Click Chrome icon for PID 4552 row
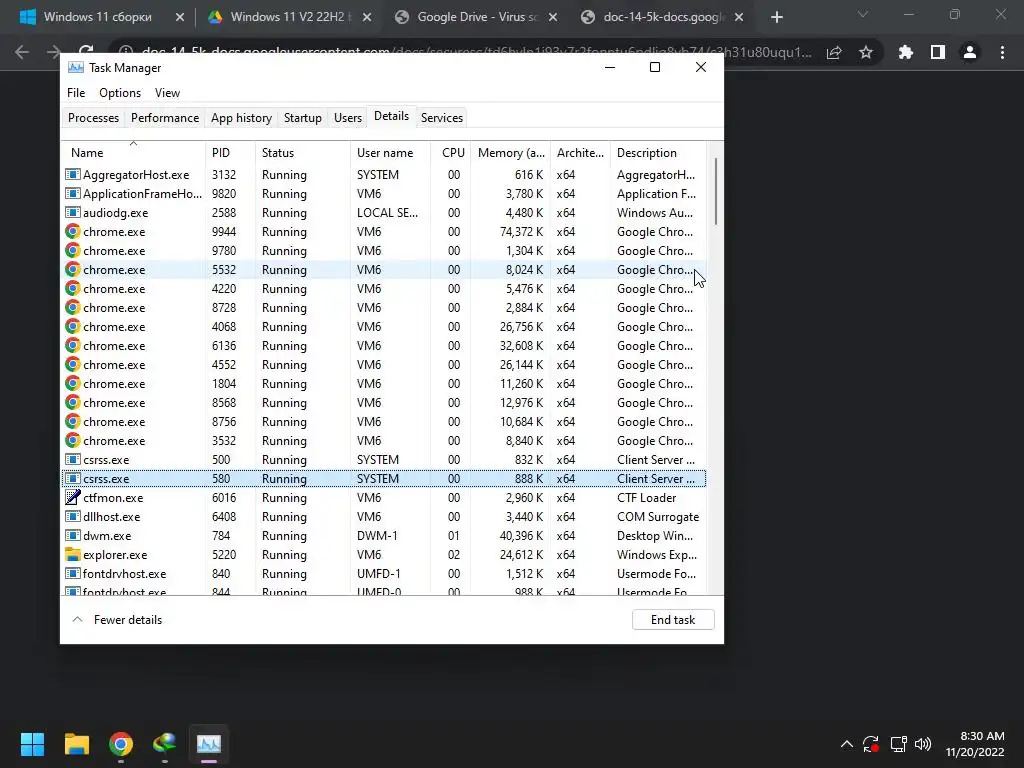1024x768 pixels. tap(72, 364)
